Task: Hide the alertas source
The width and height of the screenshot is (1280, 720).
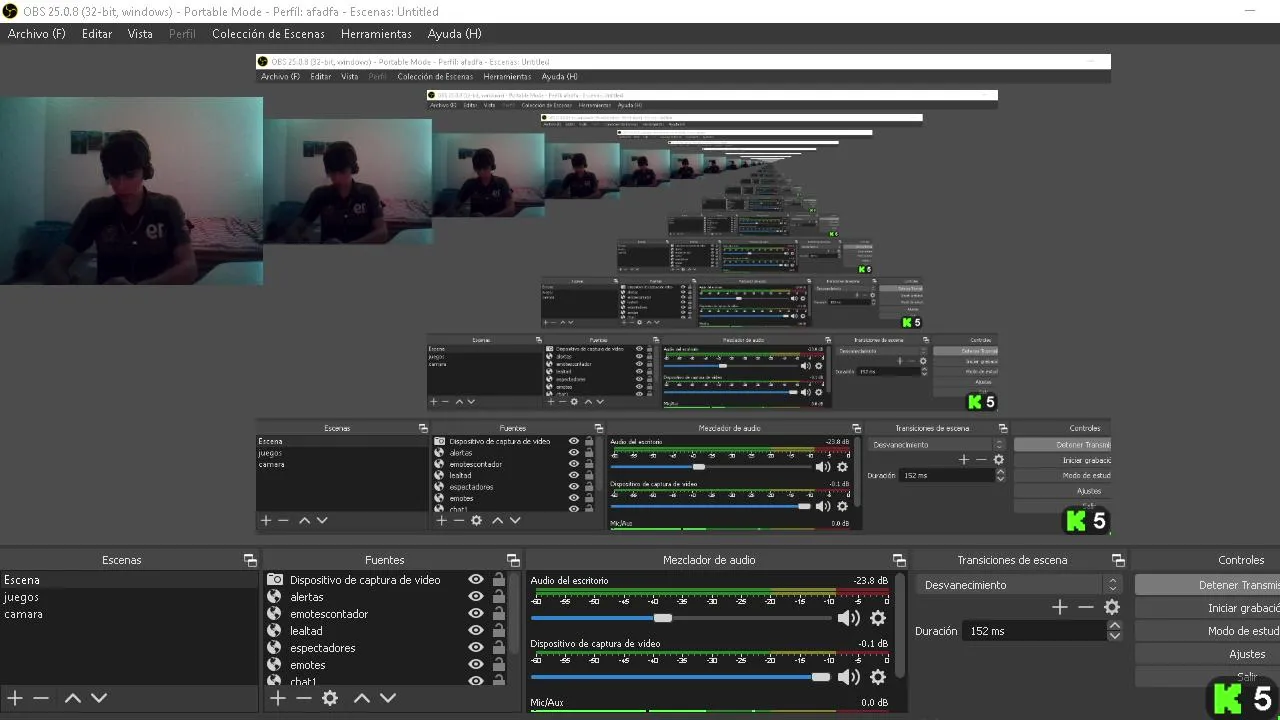Action: pos(476,597)
